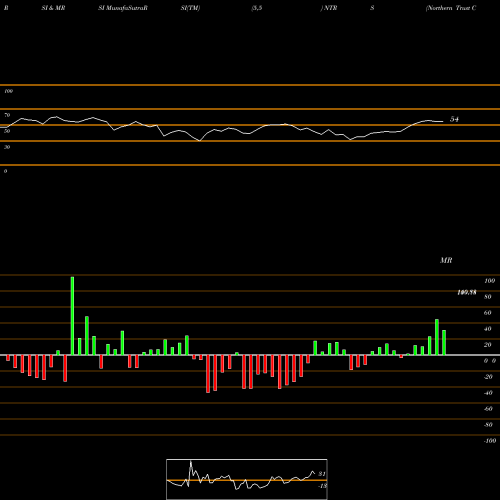The width and height of the screenshot is (500, 500).
Task: Click the 'MR' label above the bar chart
Action: [446, 260]
